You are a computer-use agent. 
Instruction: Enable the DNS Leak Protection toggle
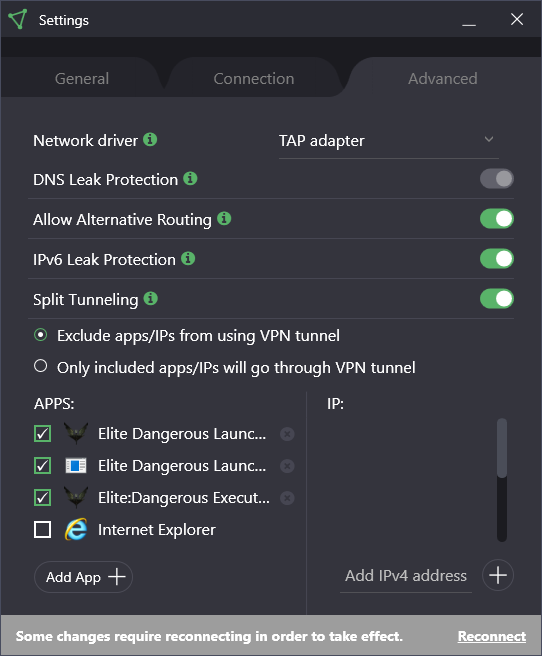(x=497, y=179)
